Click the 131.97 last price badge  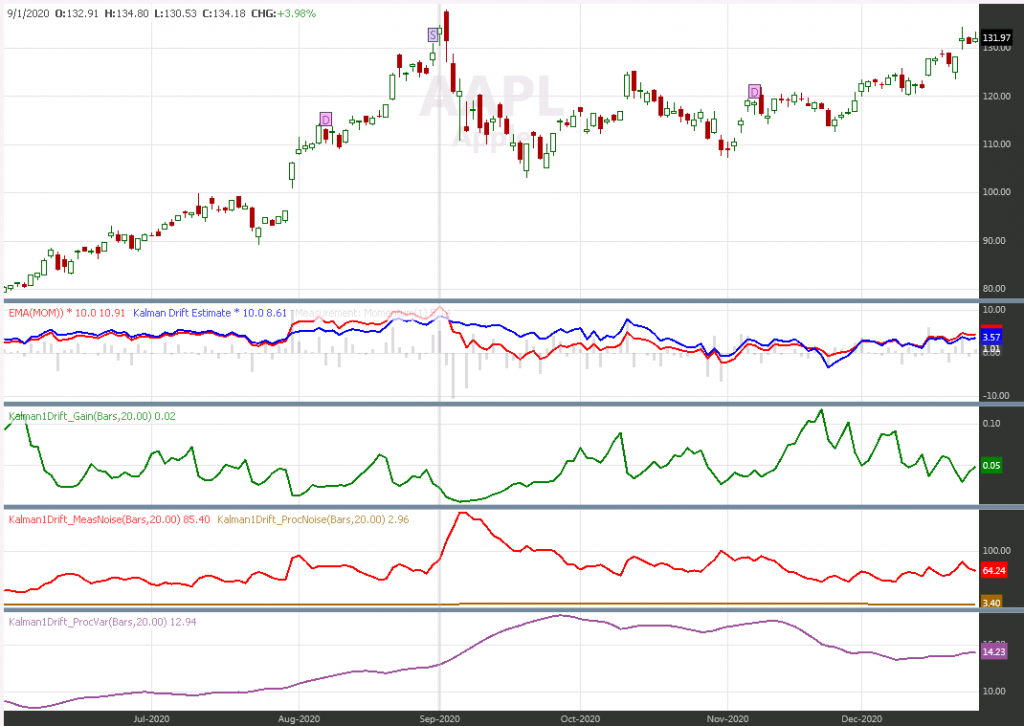click(997, 38)
